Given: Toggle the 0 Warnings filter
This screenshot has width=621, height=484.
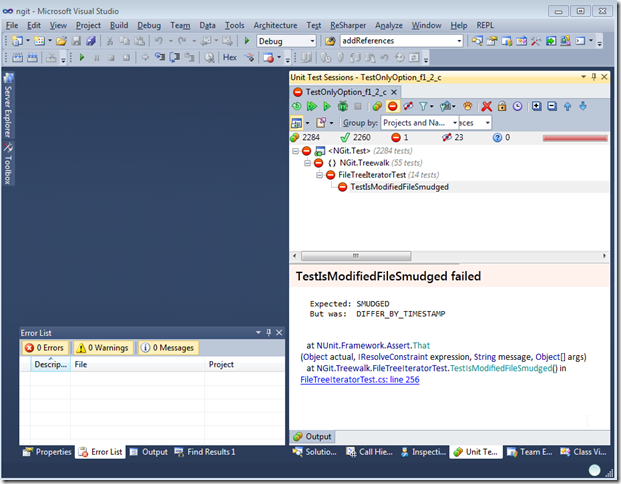Looking at the screenshot, I should [x=102, y=348].
